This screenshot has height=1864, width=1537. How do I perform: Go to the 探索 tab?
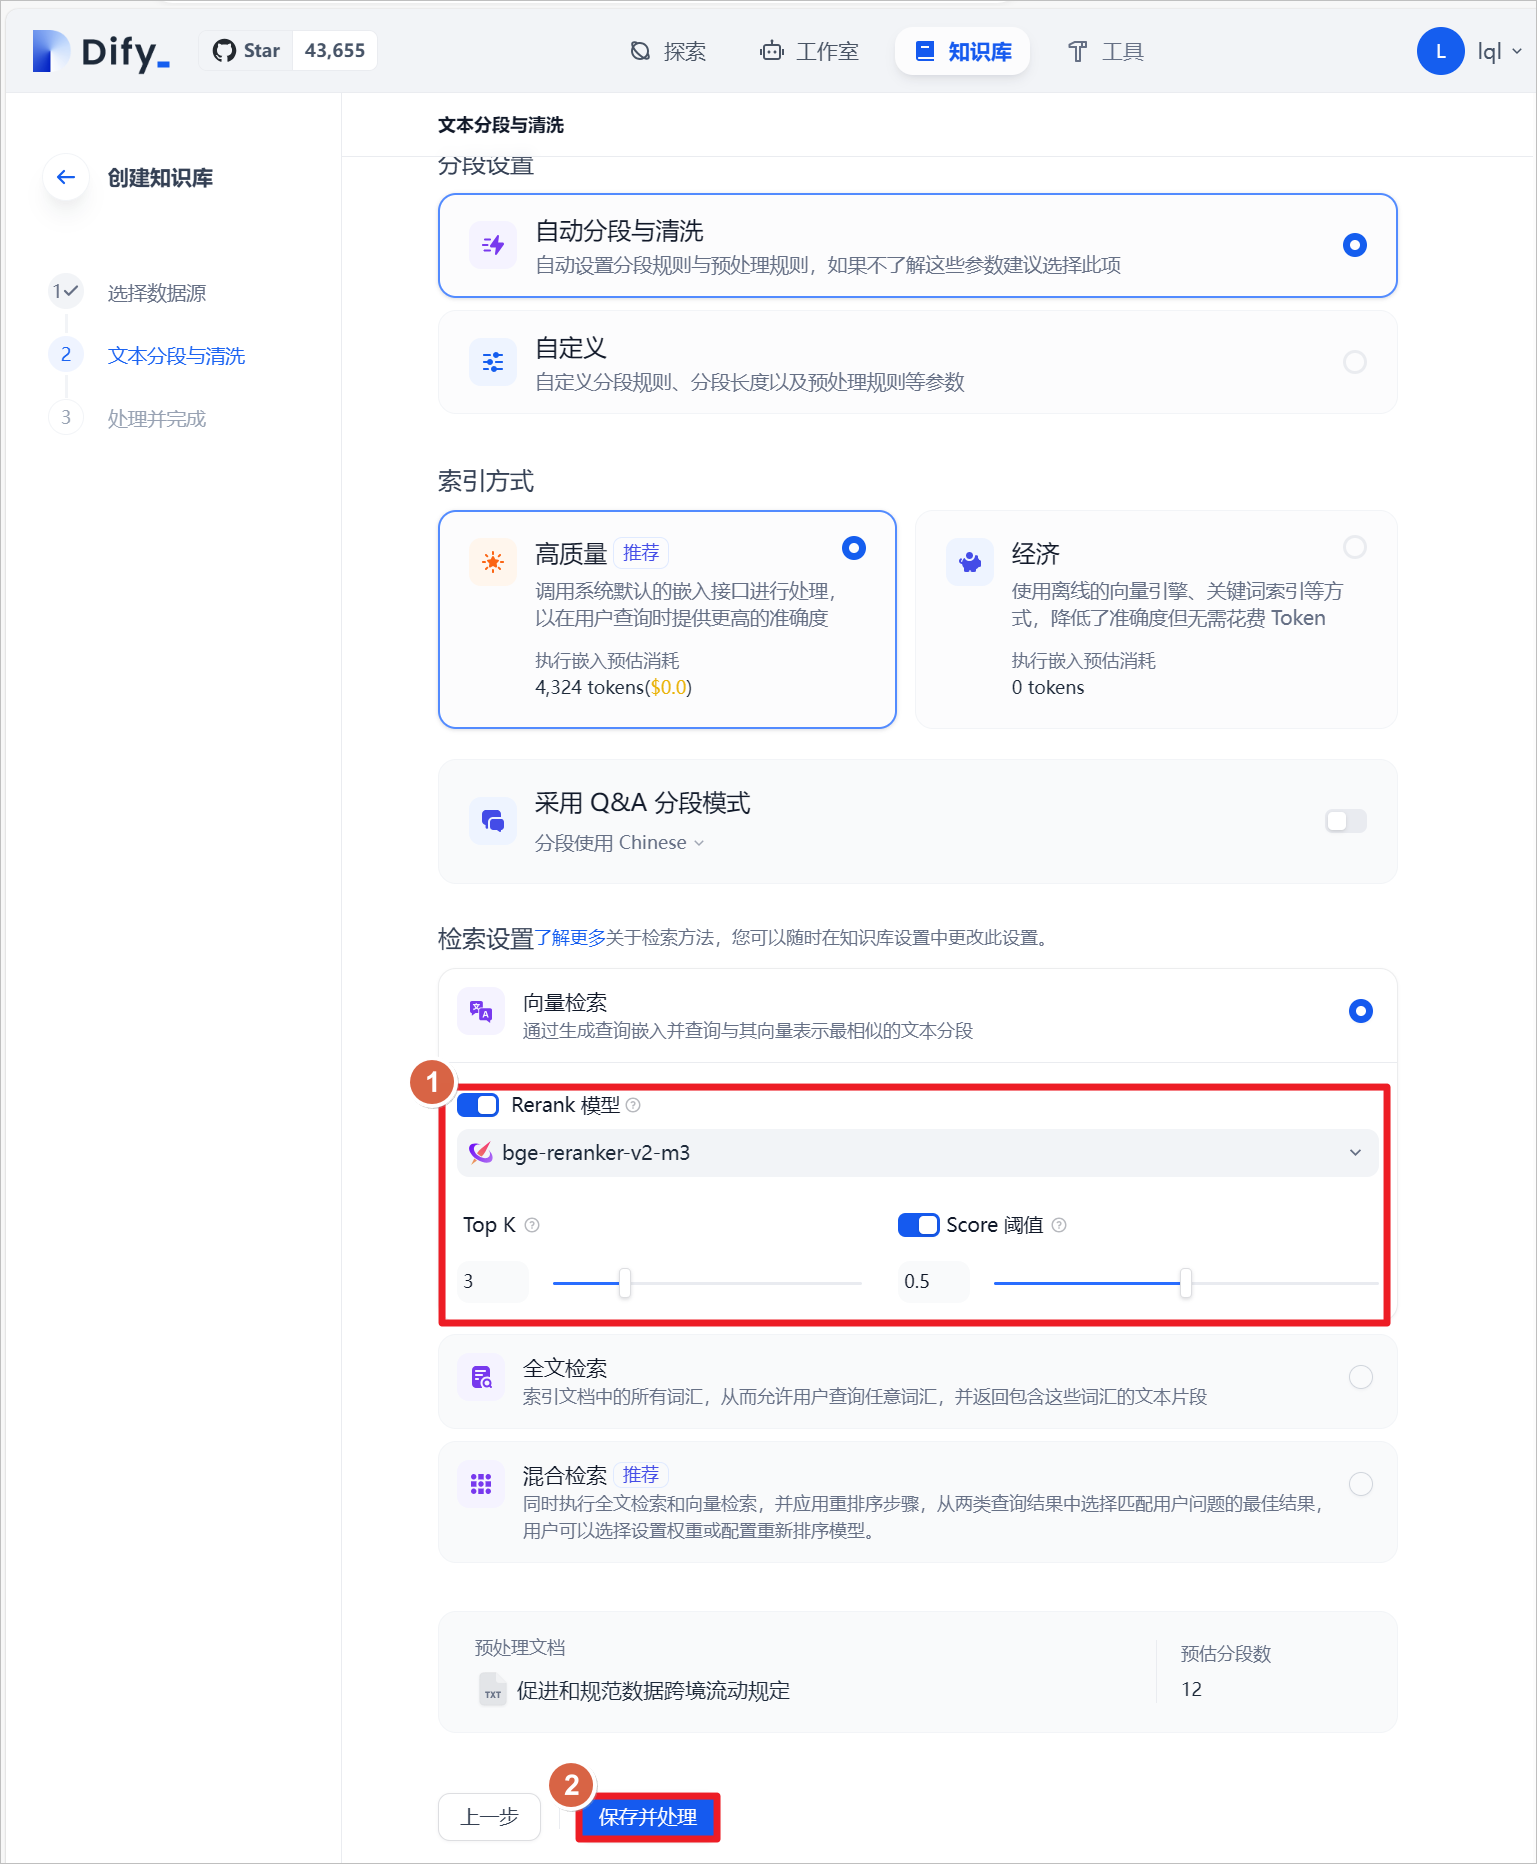(x=668, y=51)
